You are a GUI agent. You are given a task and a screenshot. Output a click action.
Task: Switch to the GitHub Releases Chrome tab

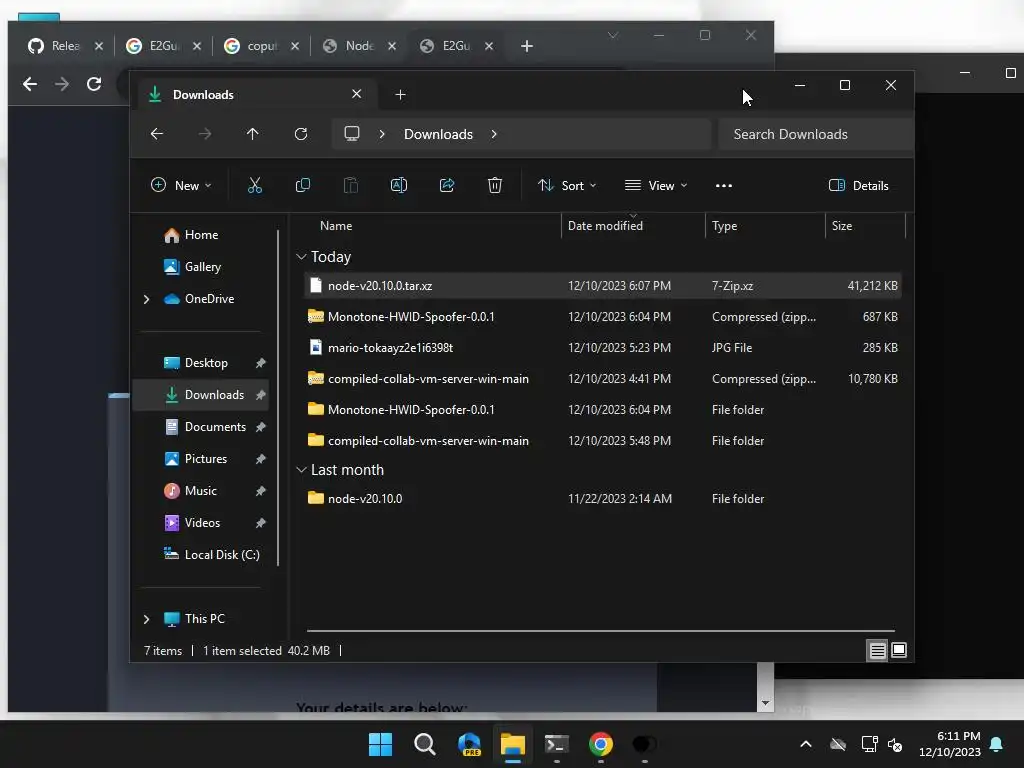click(65, 46)
